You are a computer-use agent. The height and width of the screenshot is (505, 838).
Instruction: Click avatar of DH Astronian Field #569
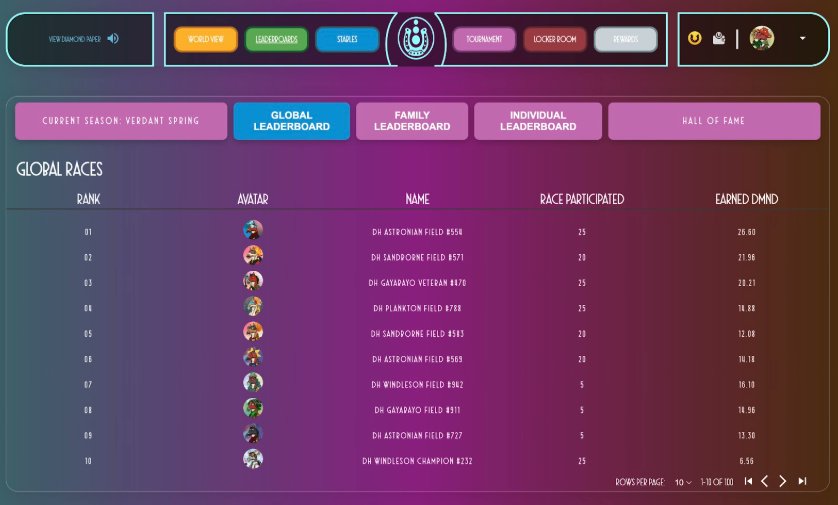(x=253, y=357)
